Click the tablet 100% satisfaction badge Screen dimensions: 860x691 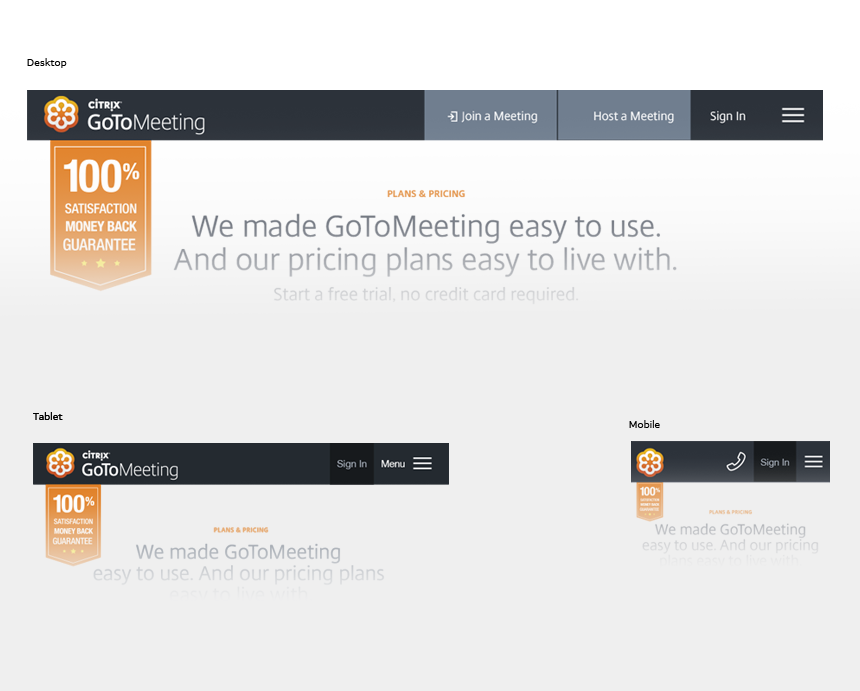[73, 523]
